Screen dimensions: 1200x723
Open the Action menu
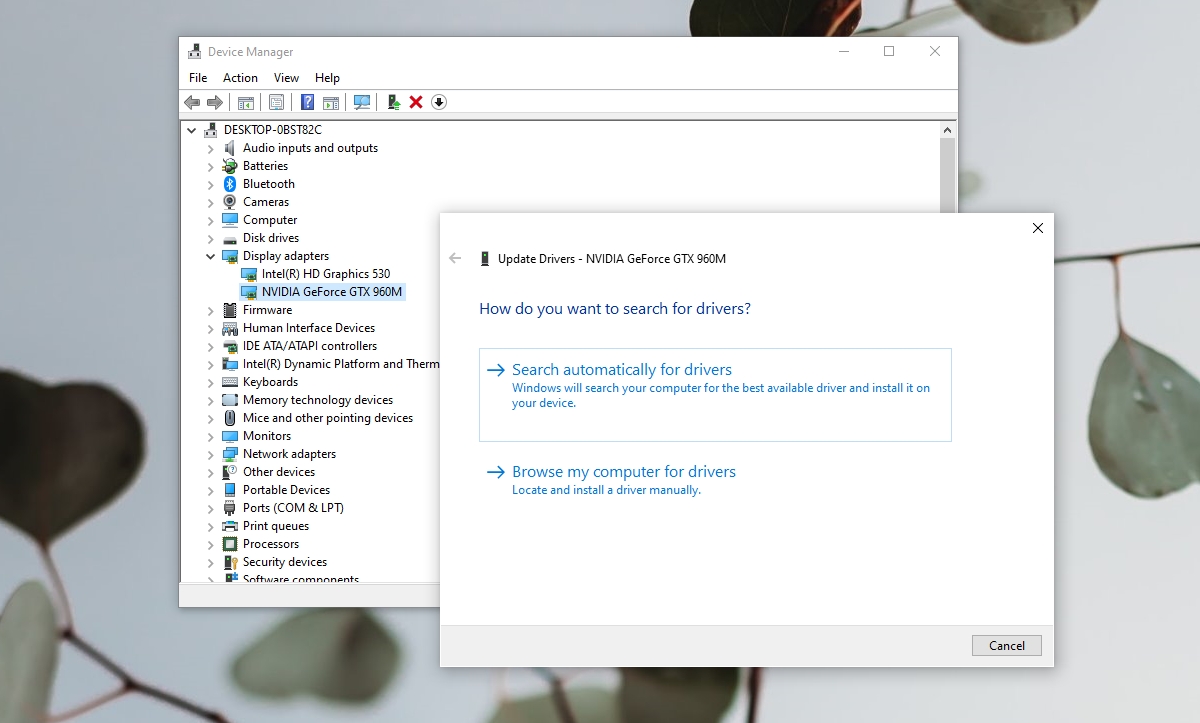[x=240, y=77]
